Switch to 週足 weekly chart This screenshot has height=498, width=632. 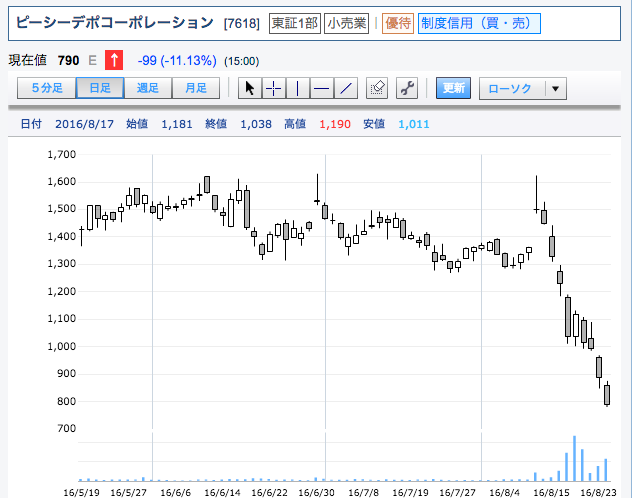148,88
